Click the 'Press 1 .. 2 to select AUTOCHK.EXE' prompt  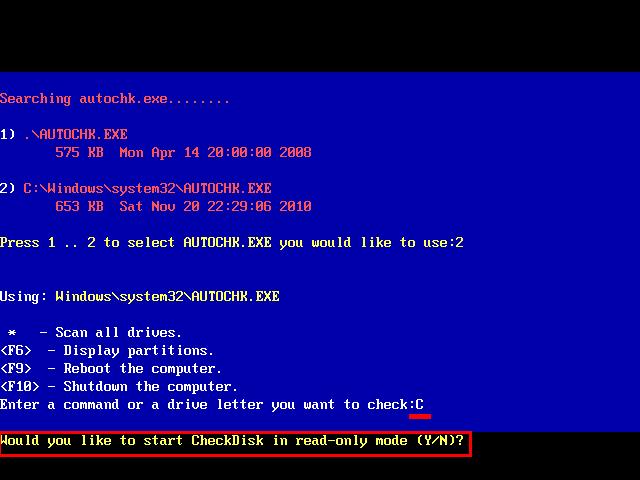232,243
